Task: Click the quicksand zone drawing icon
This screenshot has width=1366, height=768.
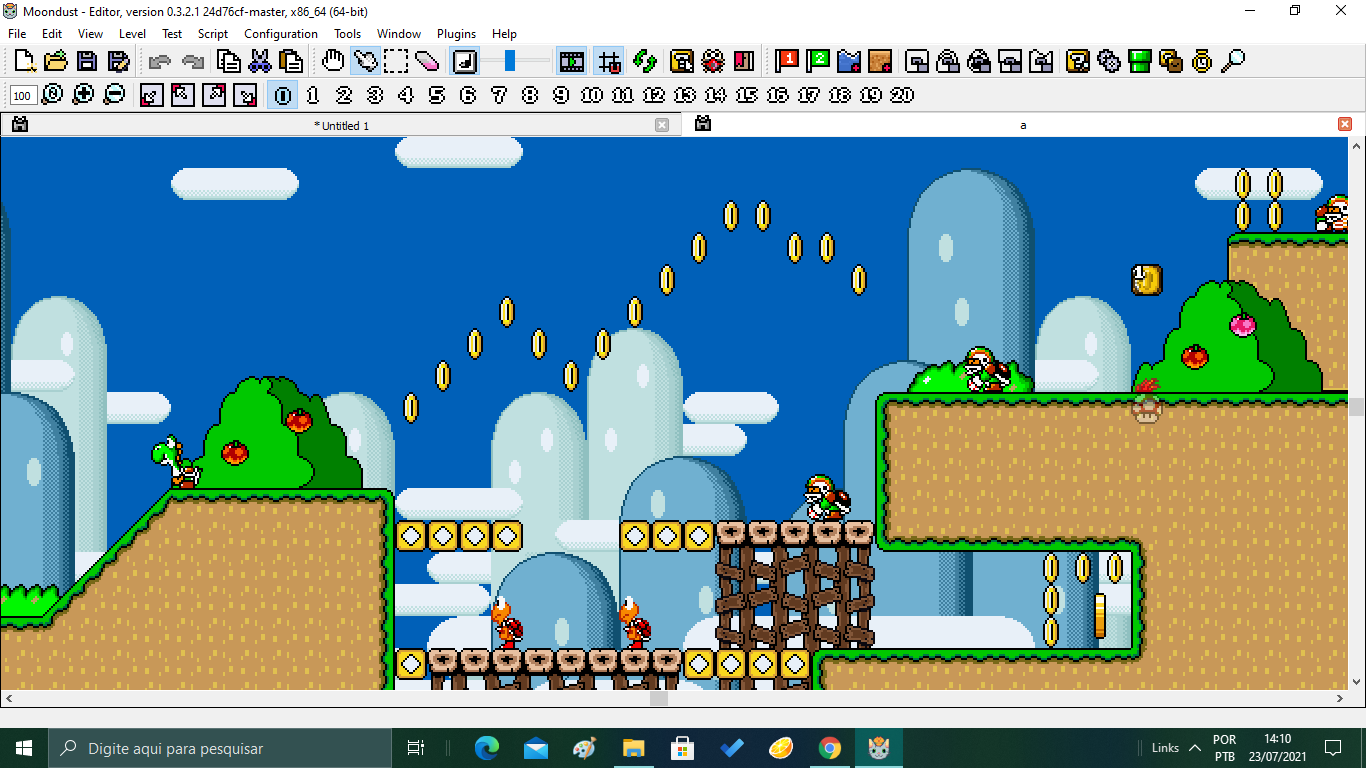Action: tap(880, 61)
